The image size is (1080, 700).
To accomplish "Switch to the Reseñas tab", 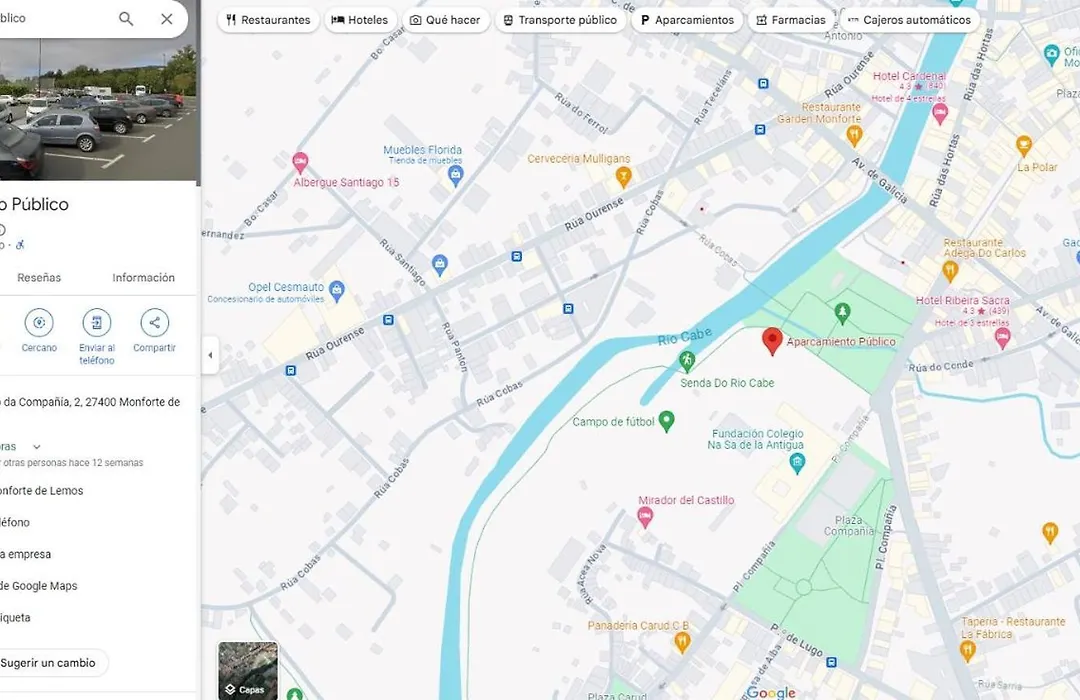I will (x=39, y=278).
